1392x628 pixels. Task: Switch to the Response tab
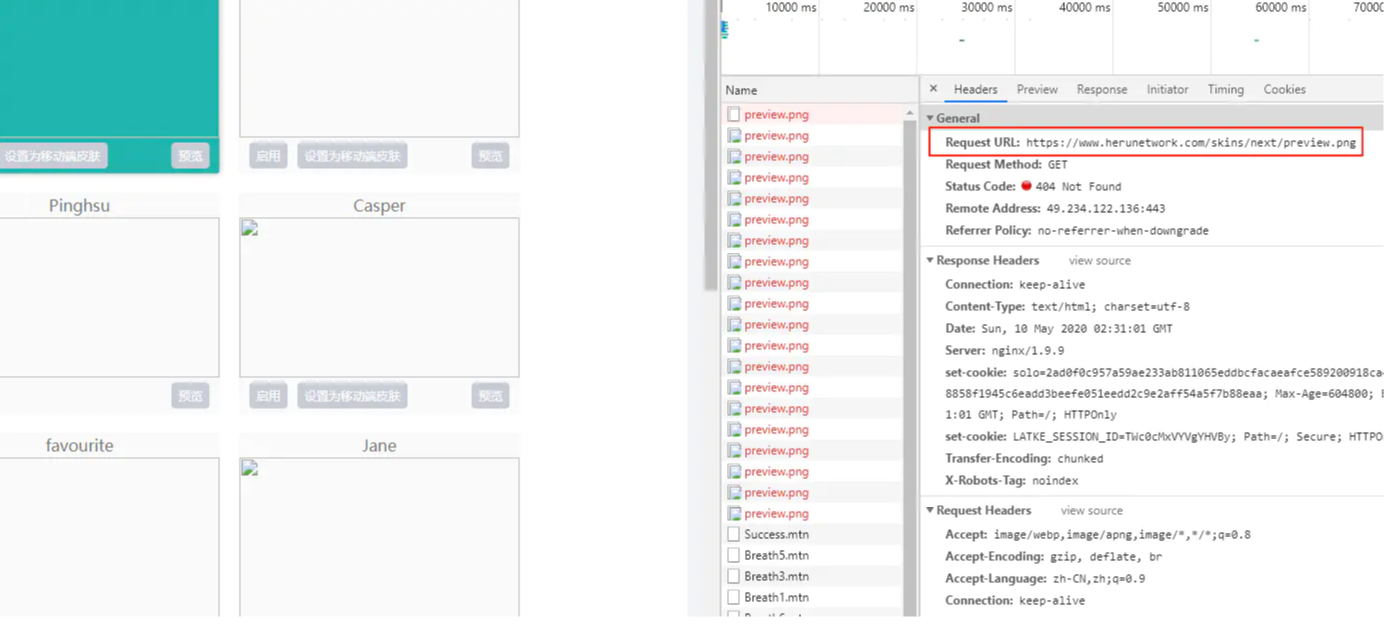(x=1102, y=89)
